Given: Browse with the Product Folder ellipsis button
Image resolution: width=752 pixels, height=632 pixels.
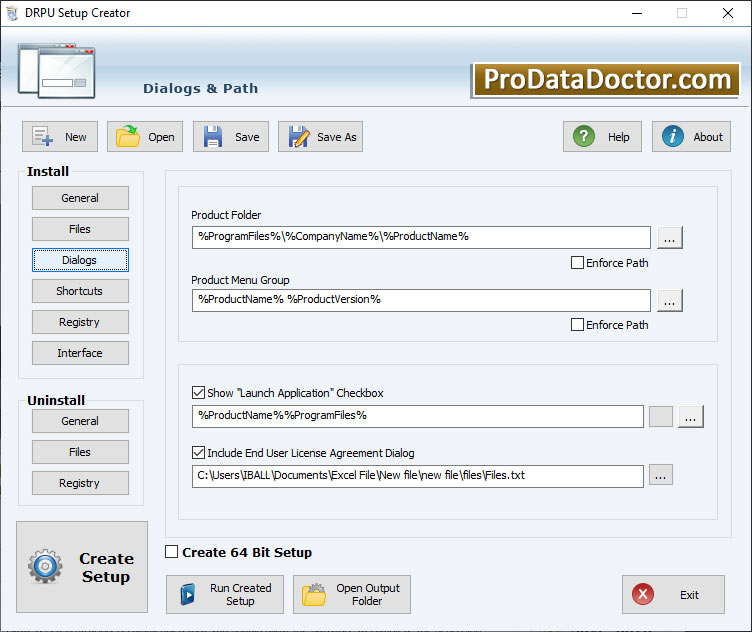Looking at the screenshot, I should pos(670,237).
